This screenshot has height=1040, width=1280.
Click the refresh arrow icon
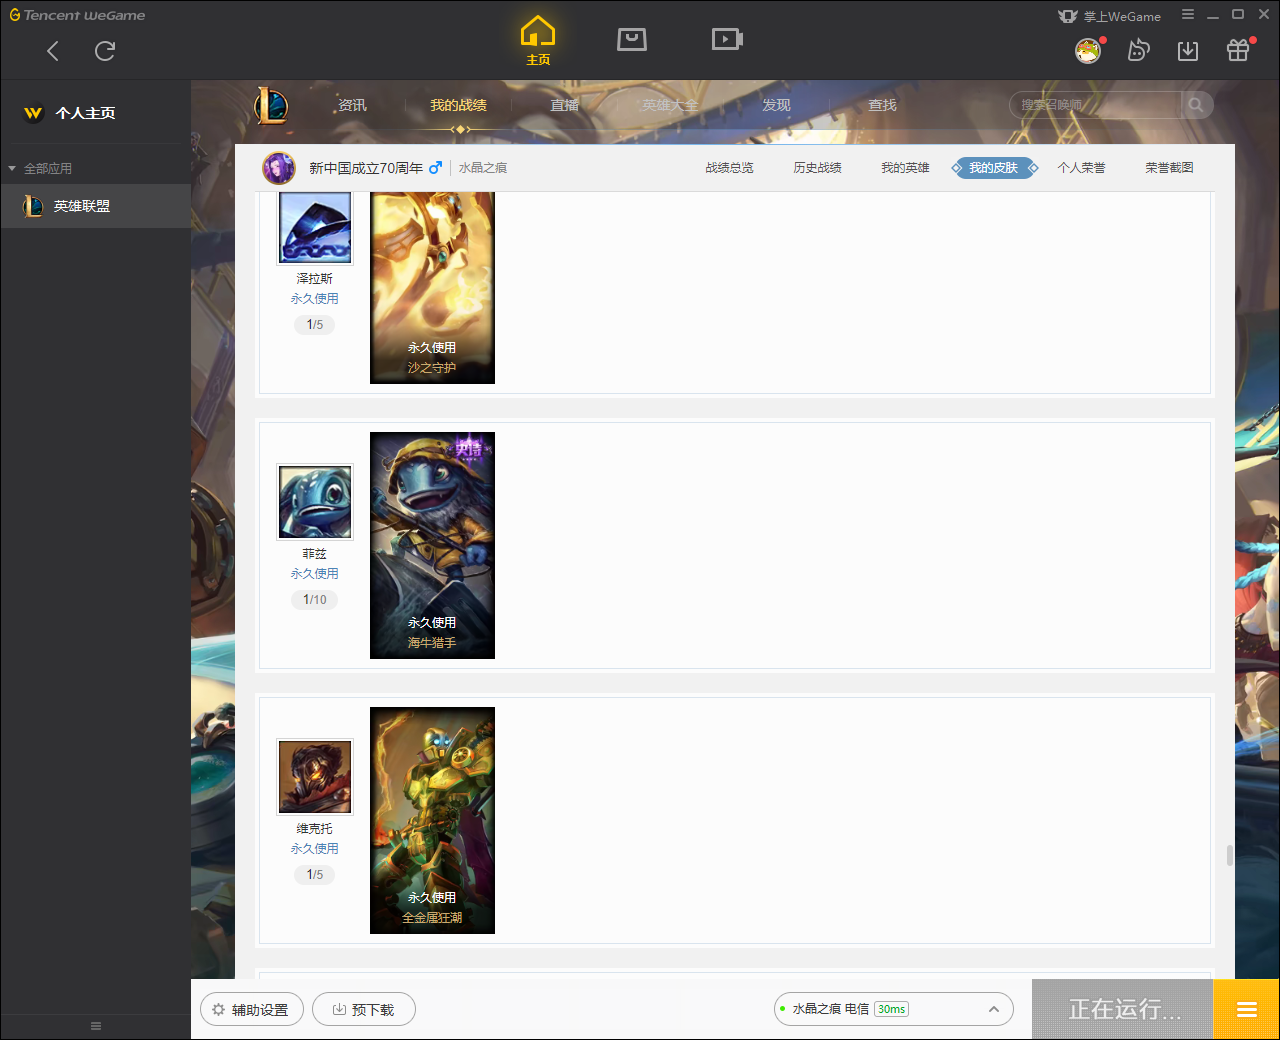[x=105, y=51]
